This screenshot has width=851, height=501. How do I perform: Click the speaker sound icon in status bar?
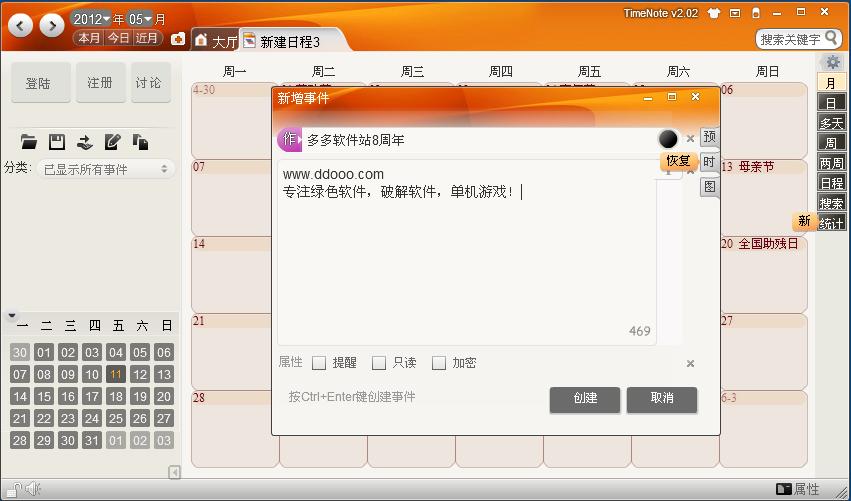33,489
